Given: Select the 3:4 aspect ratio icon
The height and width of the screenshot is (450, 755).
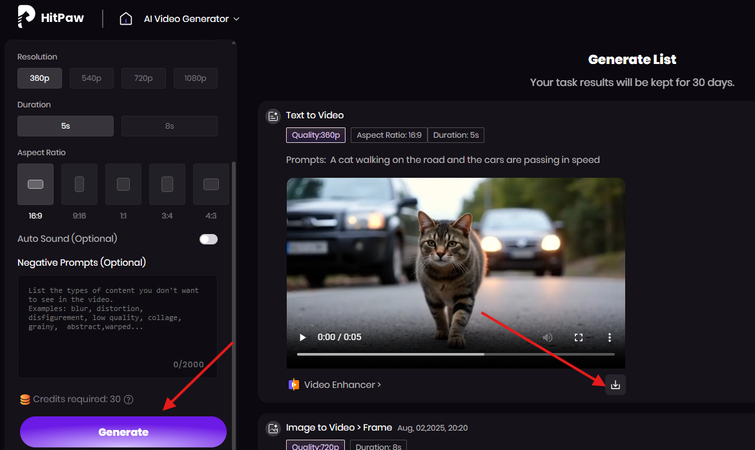Looking at the screenshot, I should pos(167,184).
